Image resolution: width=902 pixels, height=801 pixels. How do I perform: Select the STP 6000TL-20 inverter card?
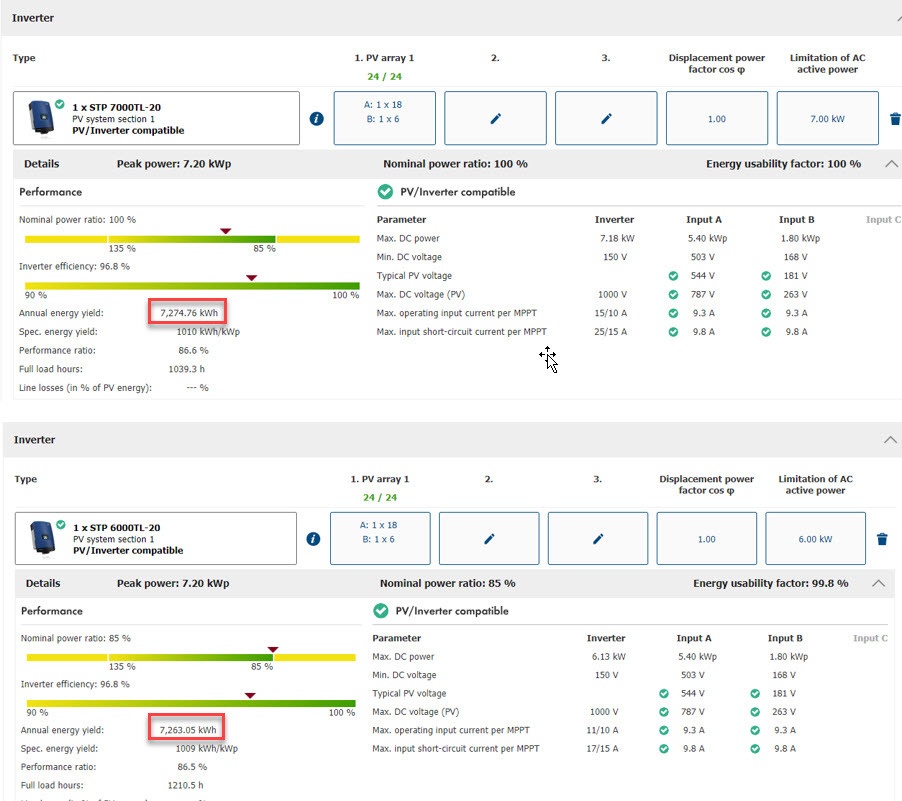(155, 539)
